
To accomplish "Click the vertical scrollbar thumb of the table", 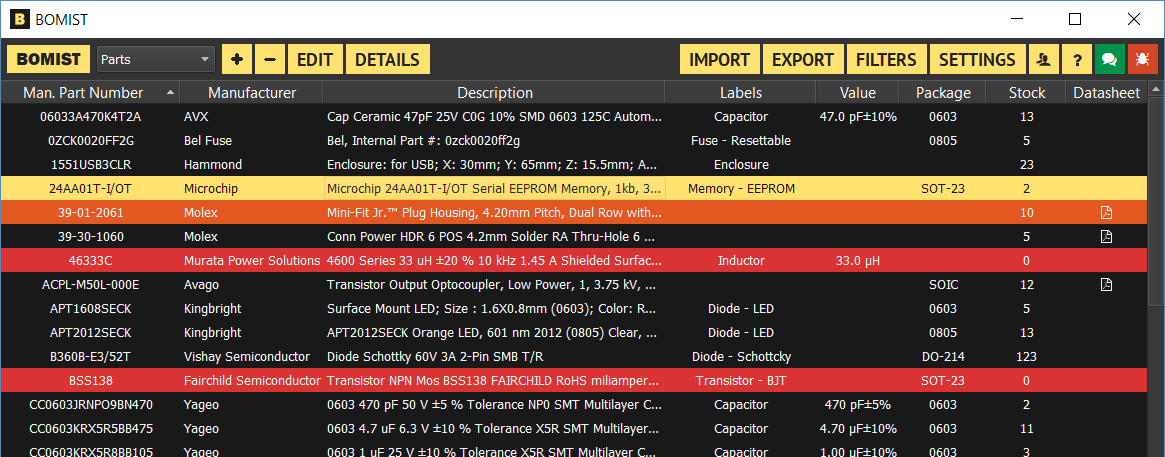I will 1156,202.
